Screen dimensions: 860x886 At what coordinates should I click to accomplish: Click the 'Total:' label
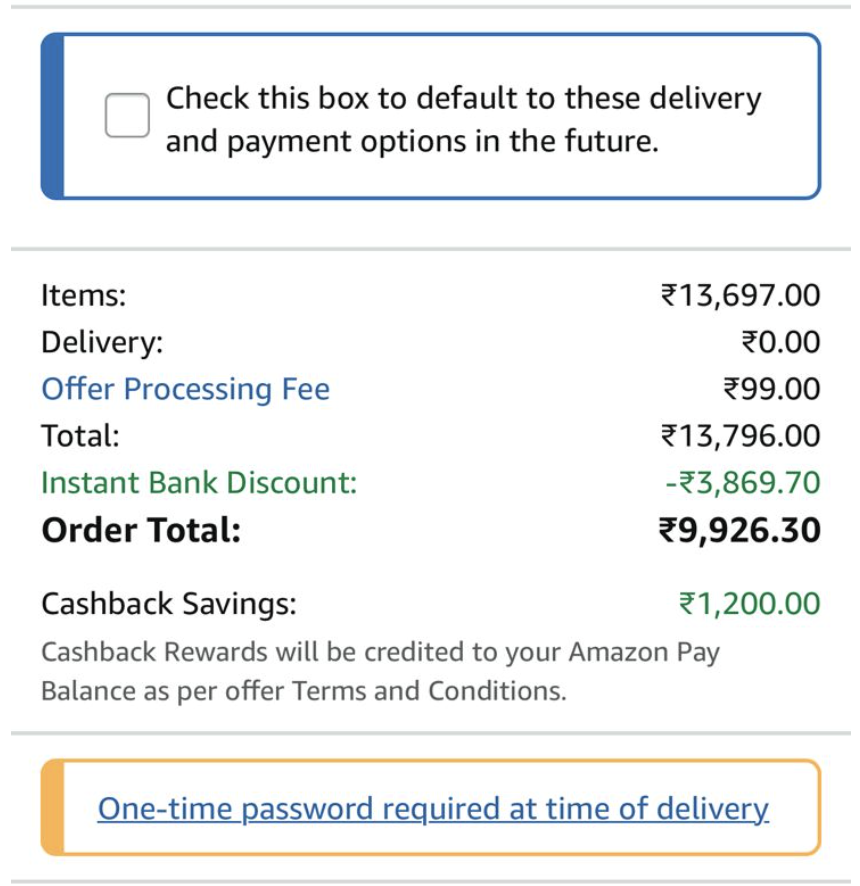coord(80,436)
